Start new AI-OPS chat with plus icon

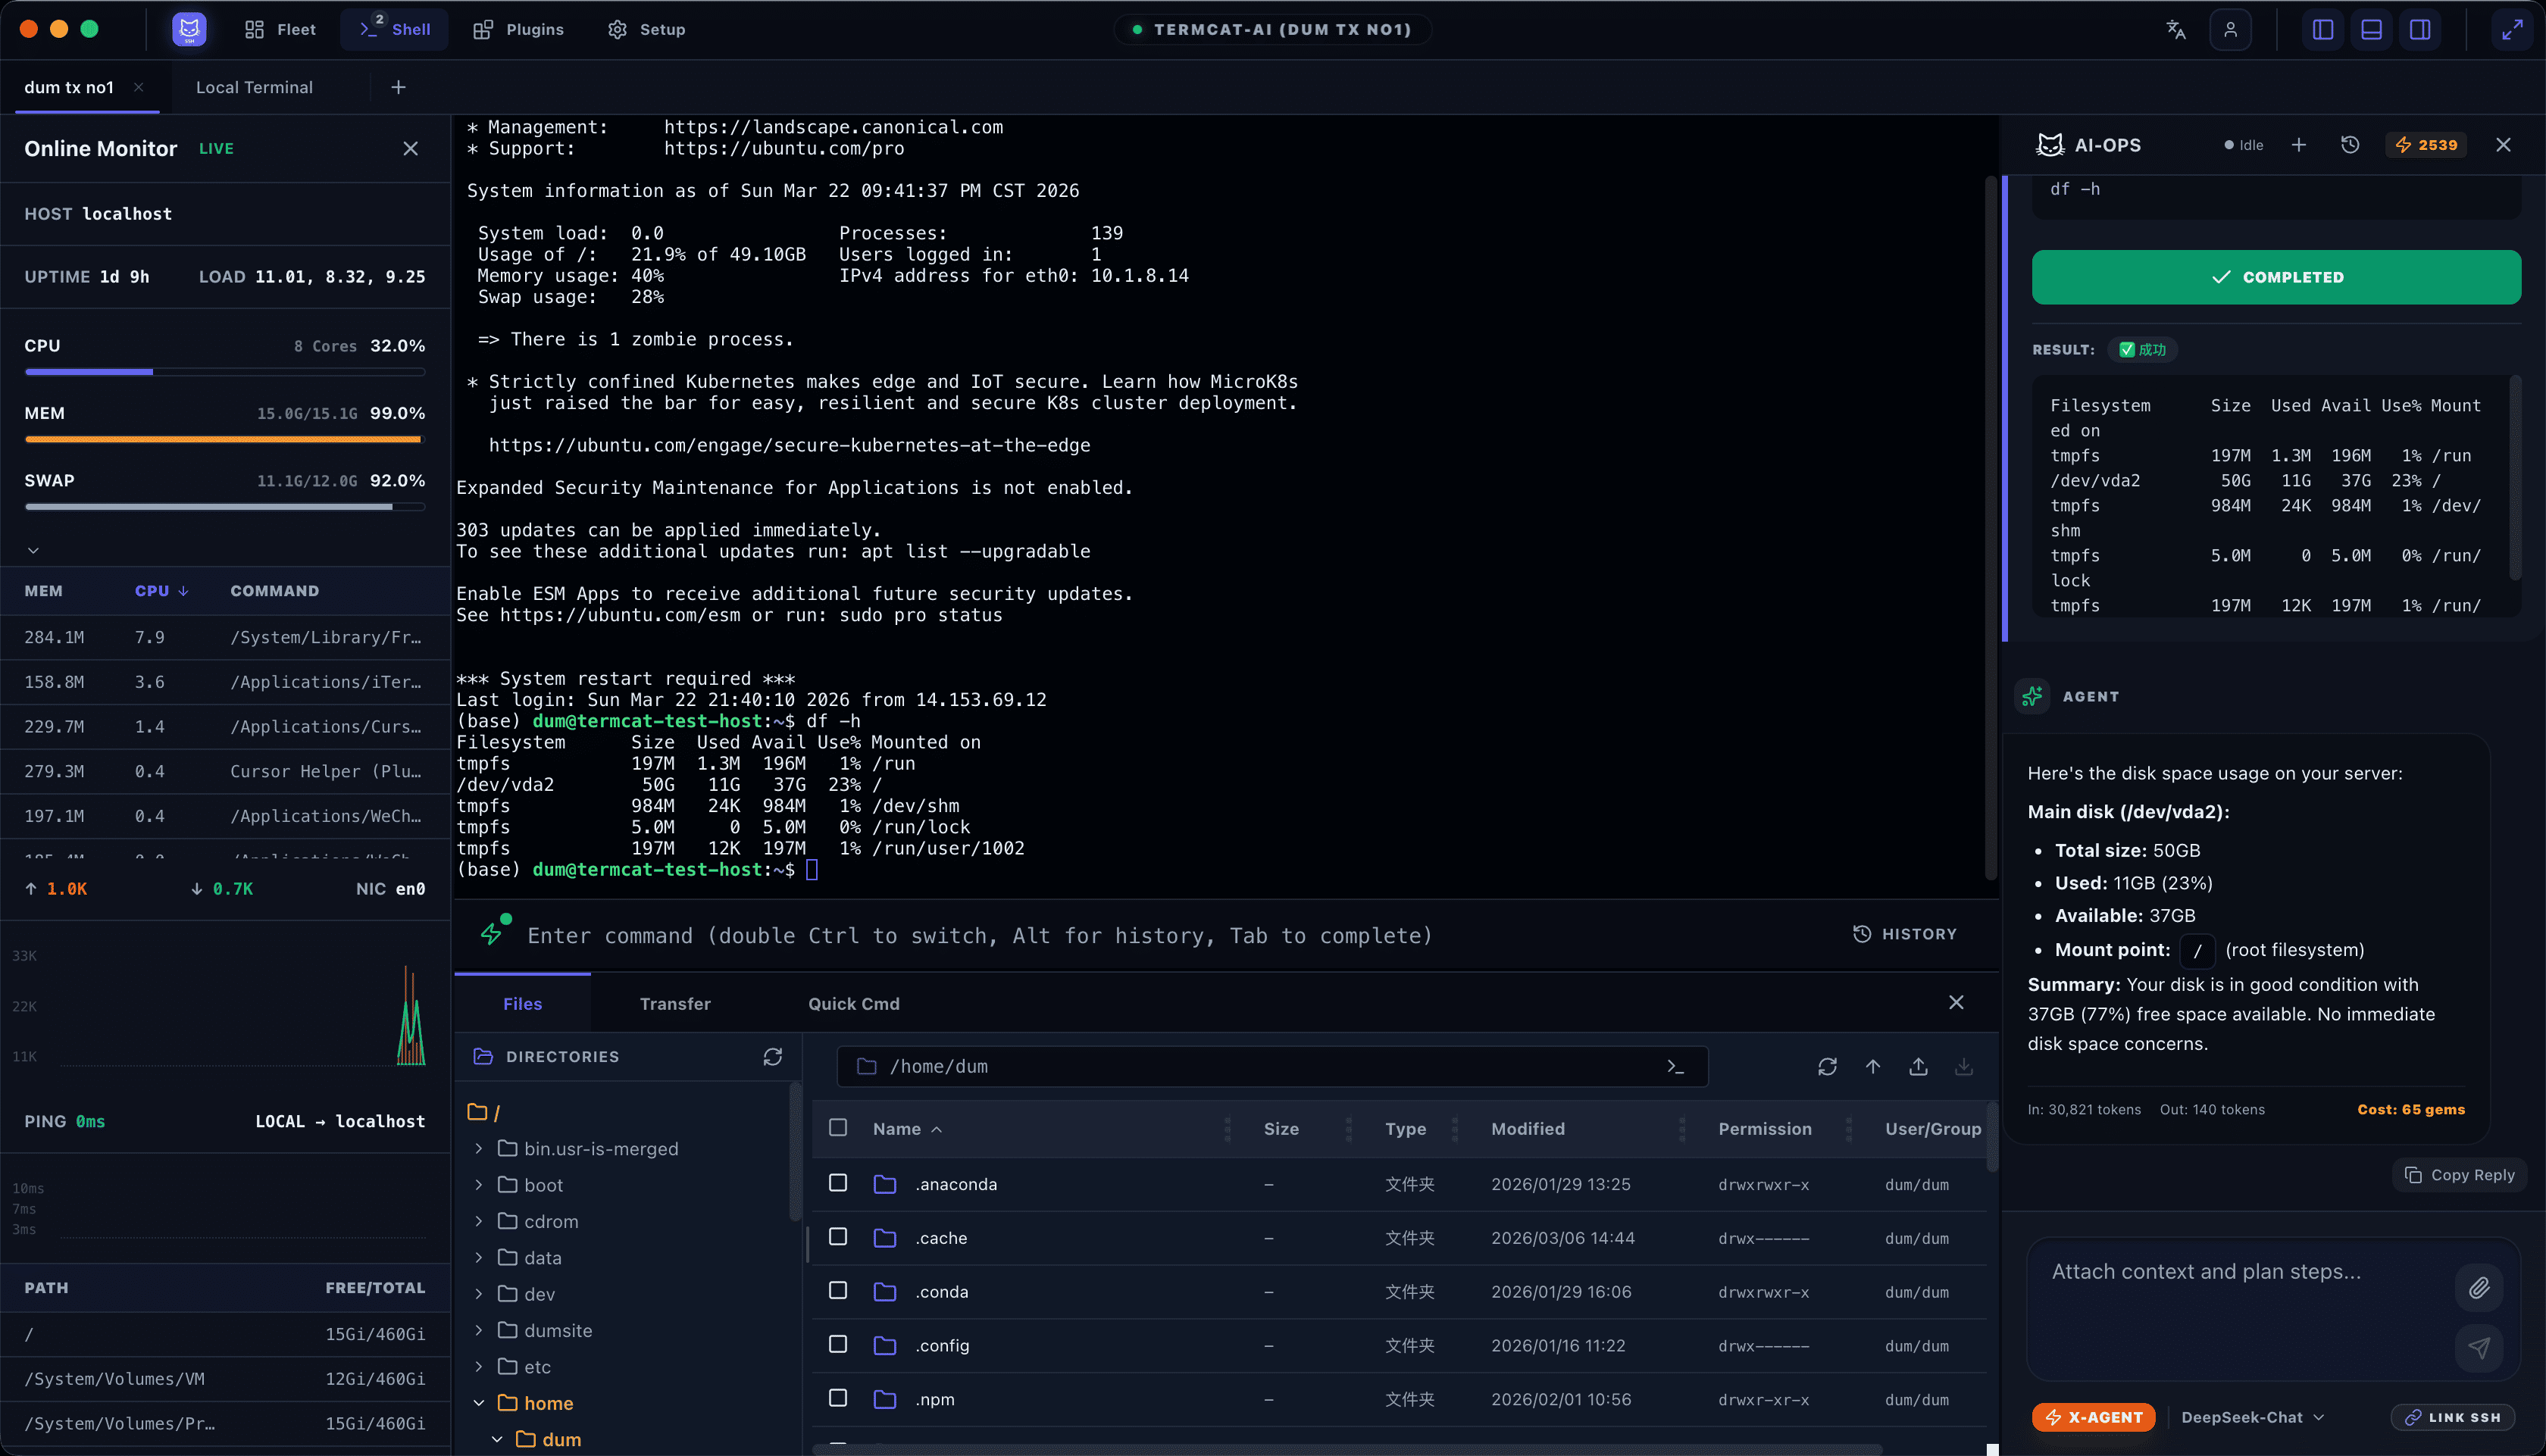tap(2299, 145)
